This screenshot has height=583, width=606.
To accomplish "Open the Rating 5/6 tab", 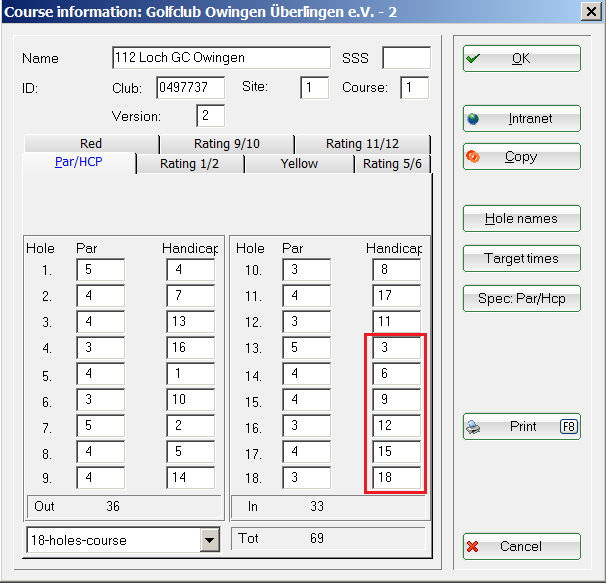I will (392, 164).
